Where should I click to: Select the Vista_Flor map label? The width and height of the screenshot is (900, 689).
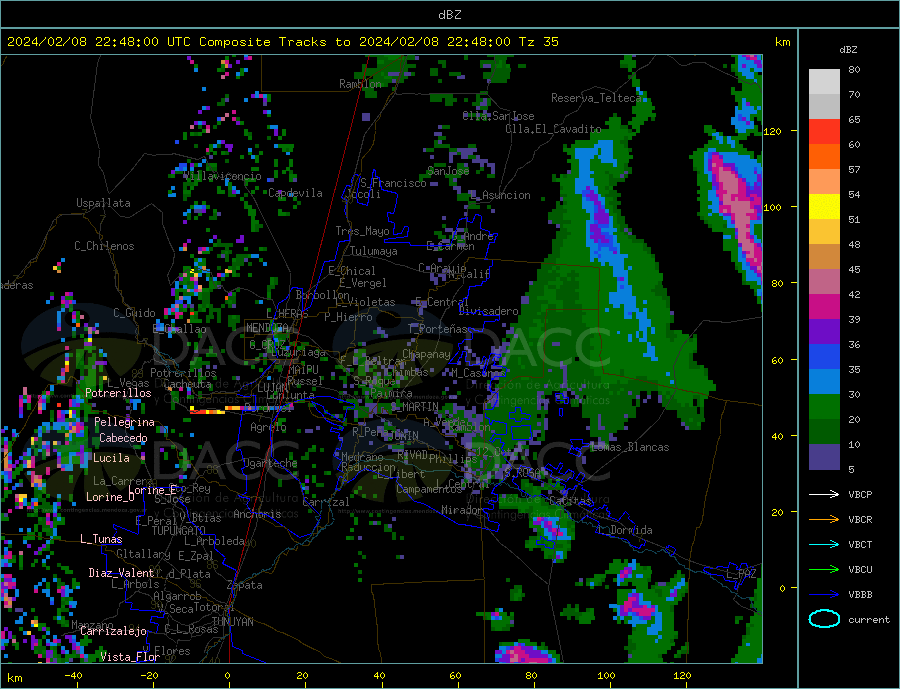point(130,657)
